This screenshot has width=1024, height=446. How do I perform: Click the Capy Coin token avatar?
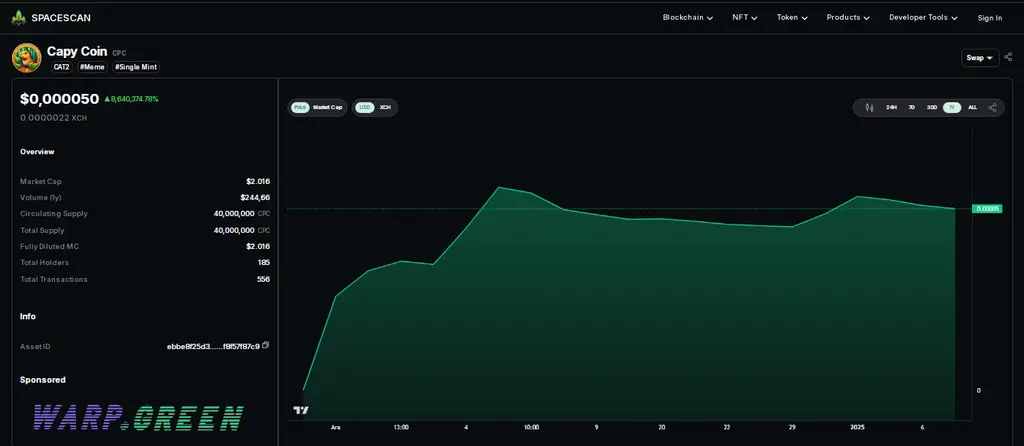coord(27,57)
